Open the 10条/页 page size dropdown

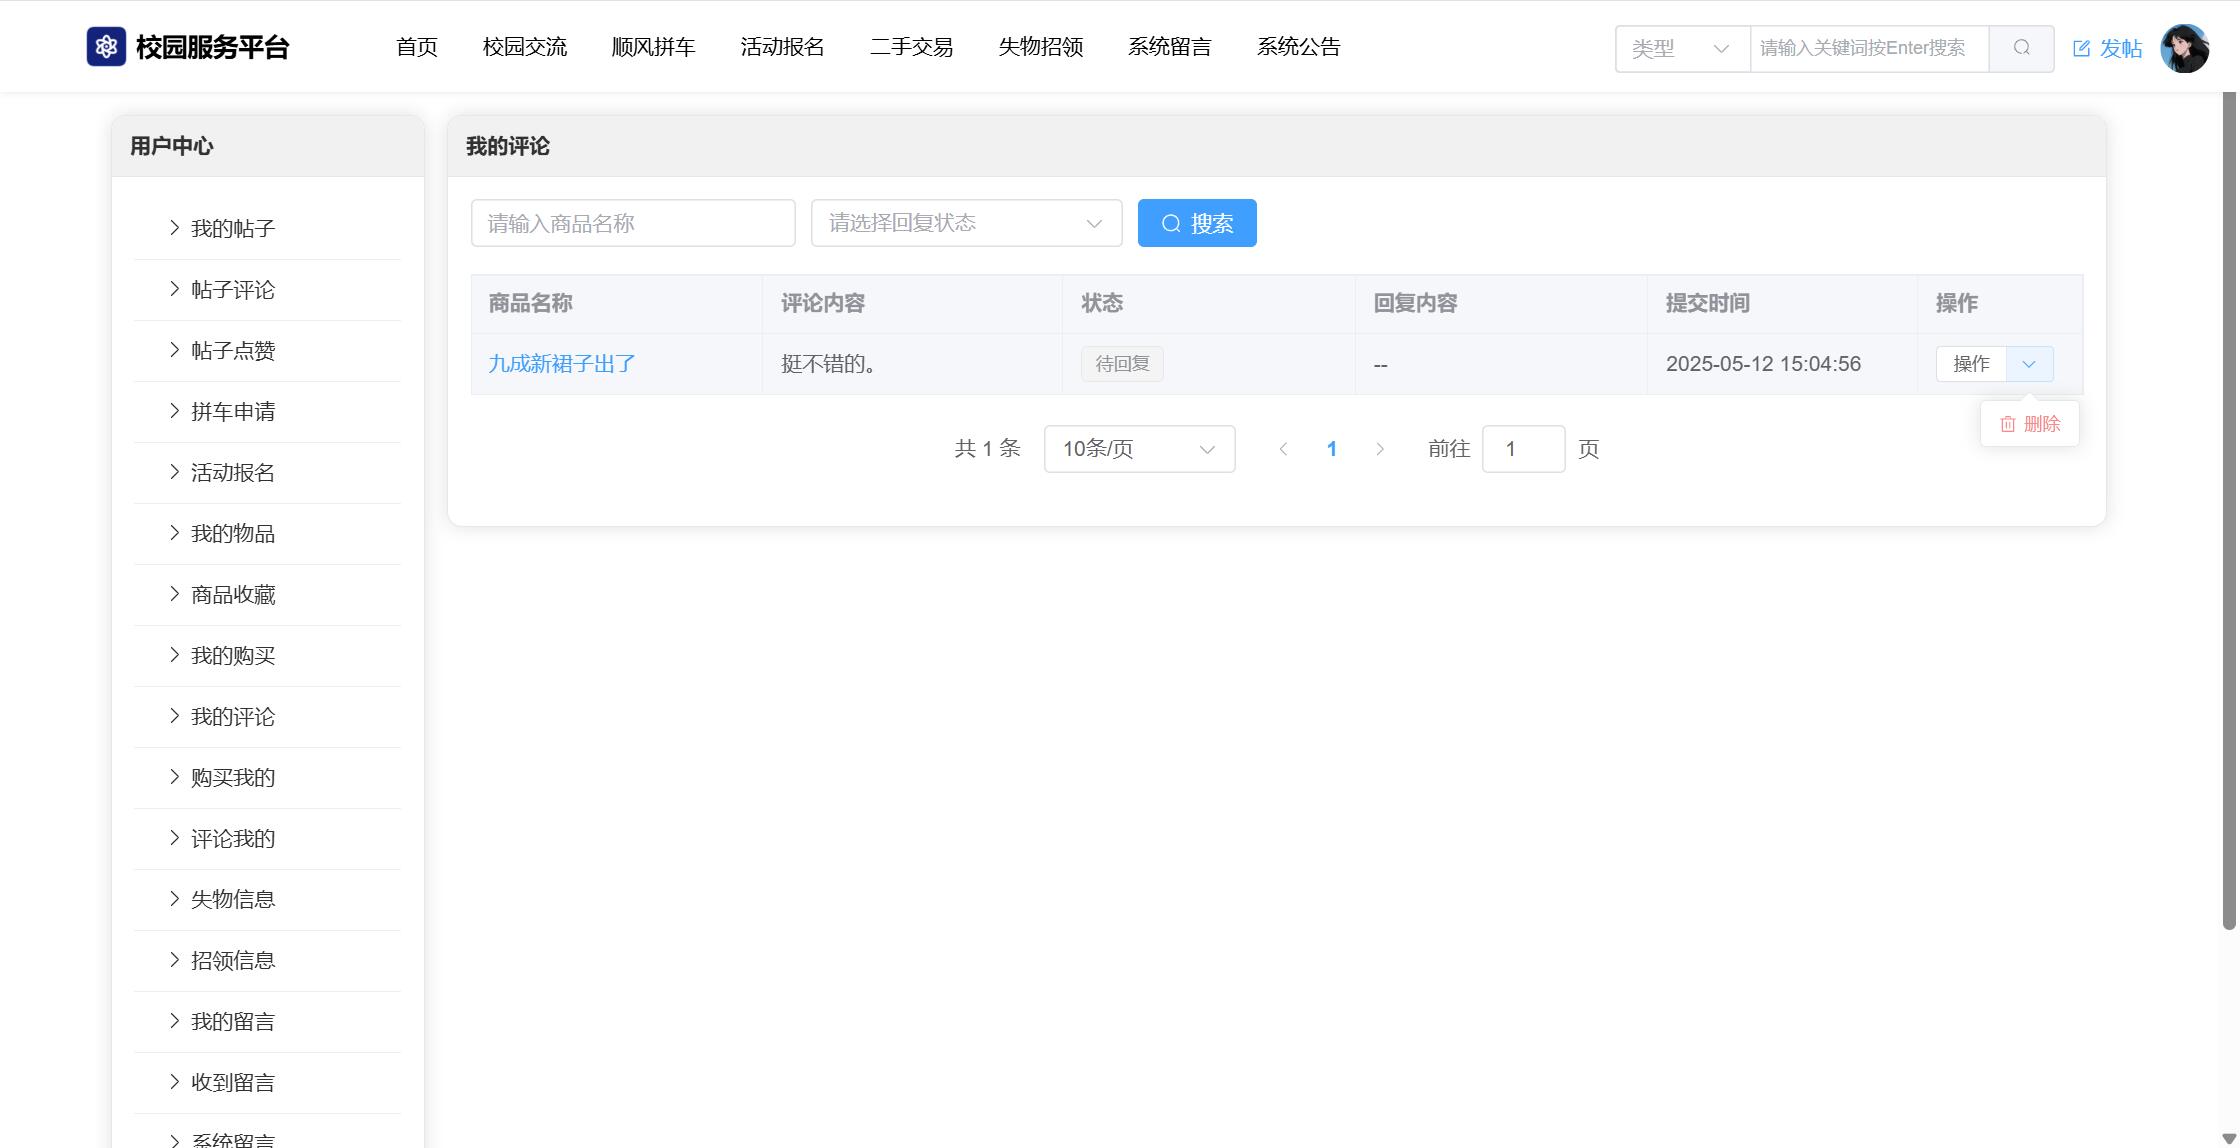click(x=1138, y=449)
